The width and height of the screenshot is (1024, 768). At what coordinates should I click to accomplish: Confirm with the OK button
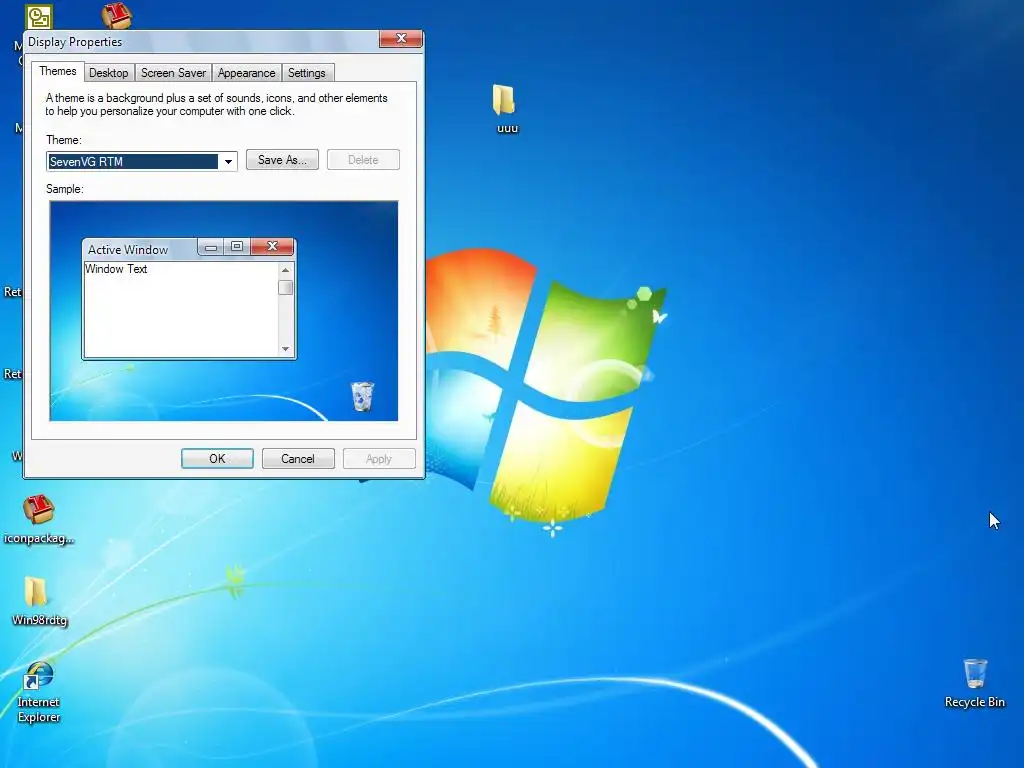(x=217, y=458)
